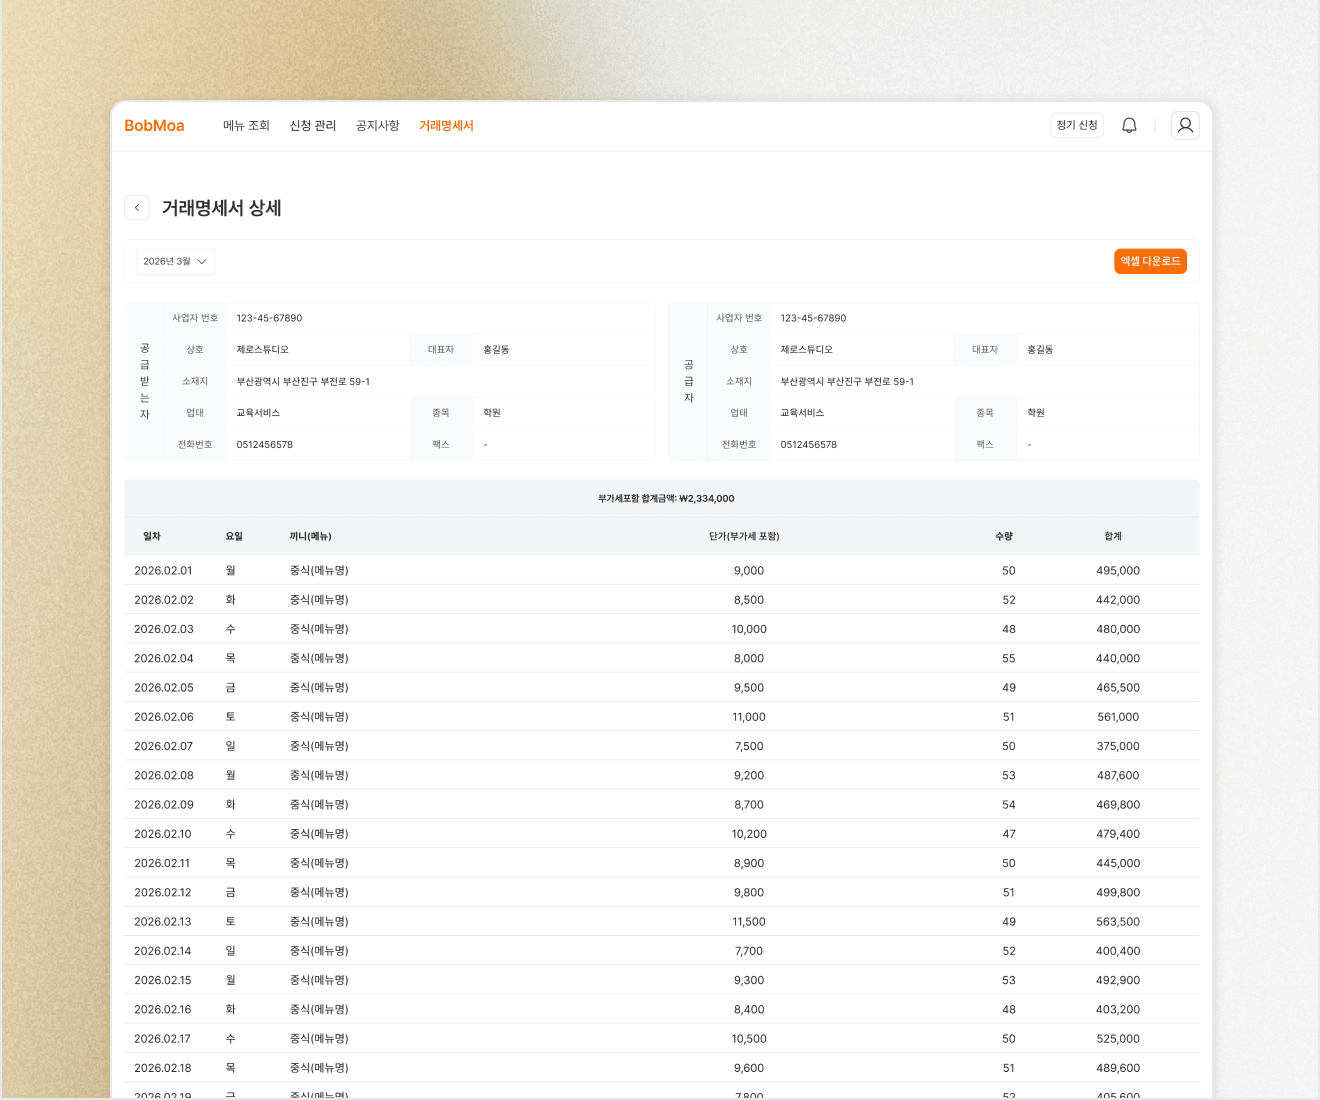Click the 10,500 unit price cell
This screenshot has height=1100, width=1320.
(x=749, y=1039)
